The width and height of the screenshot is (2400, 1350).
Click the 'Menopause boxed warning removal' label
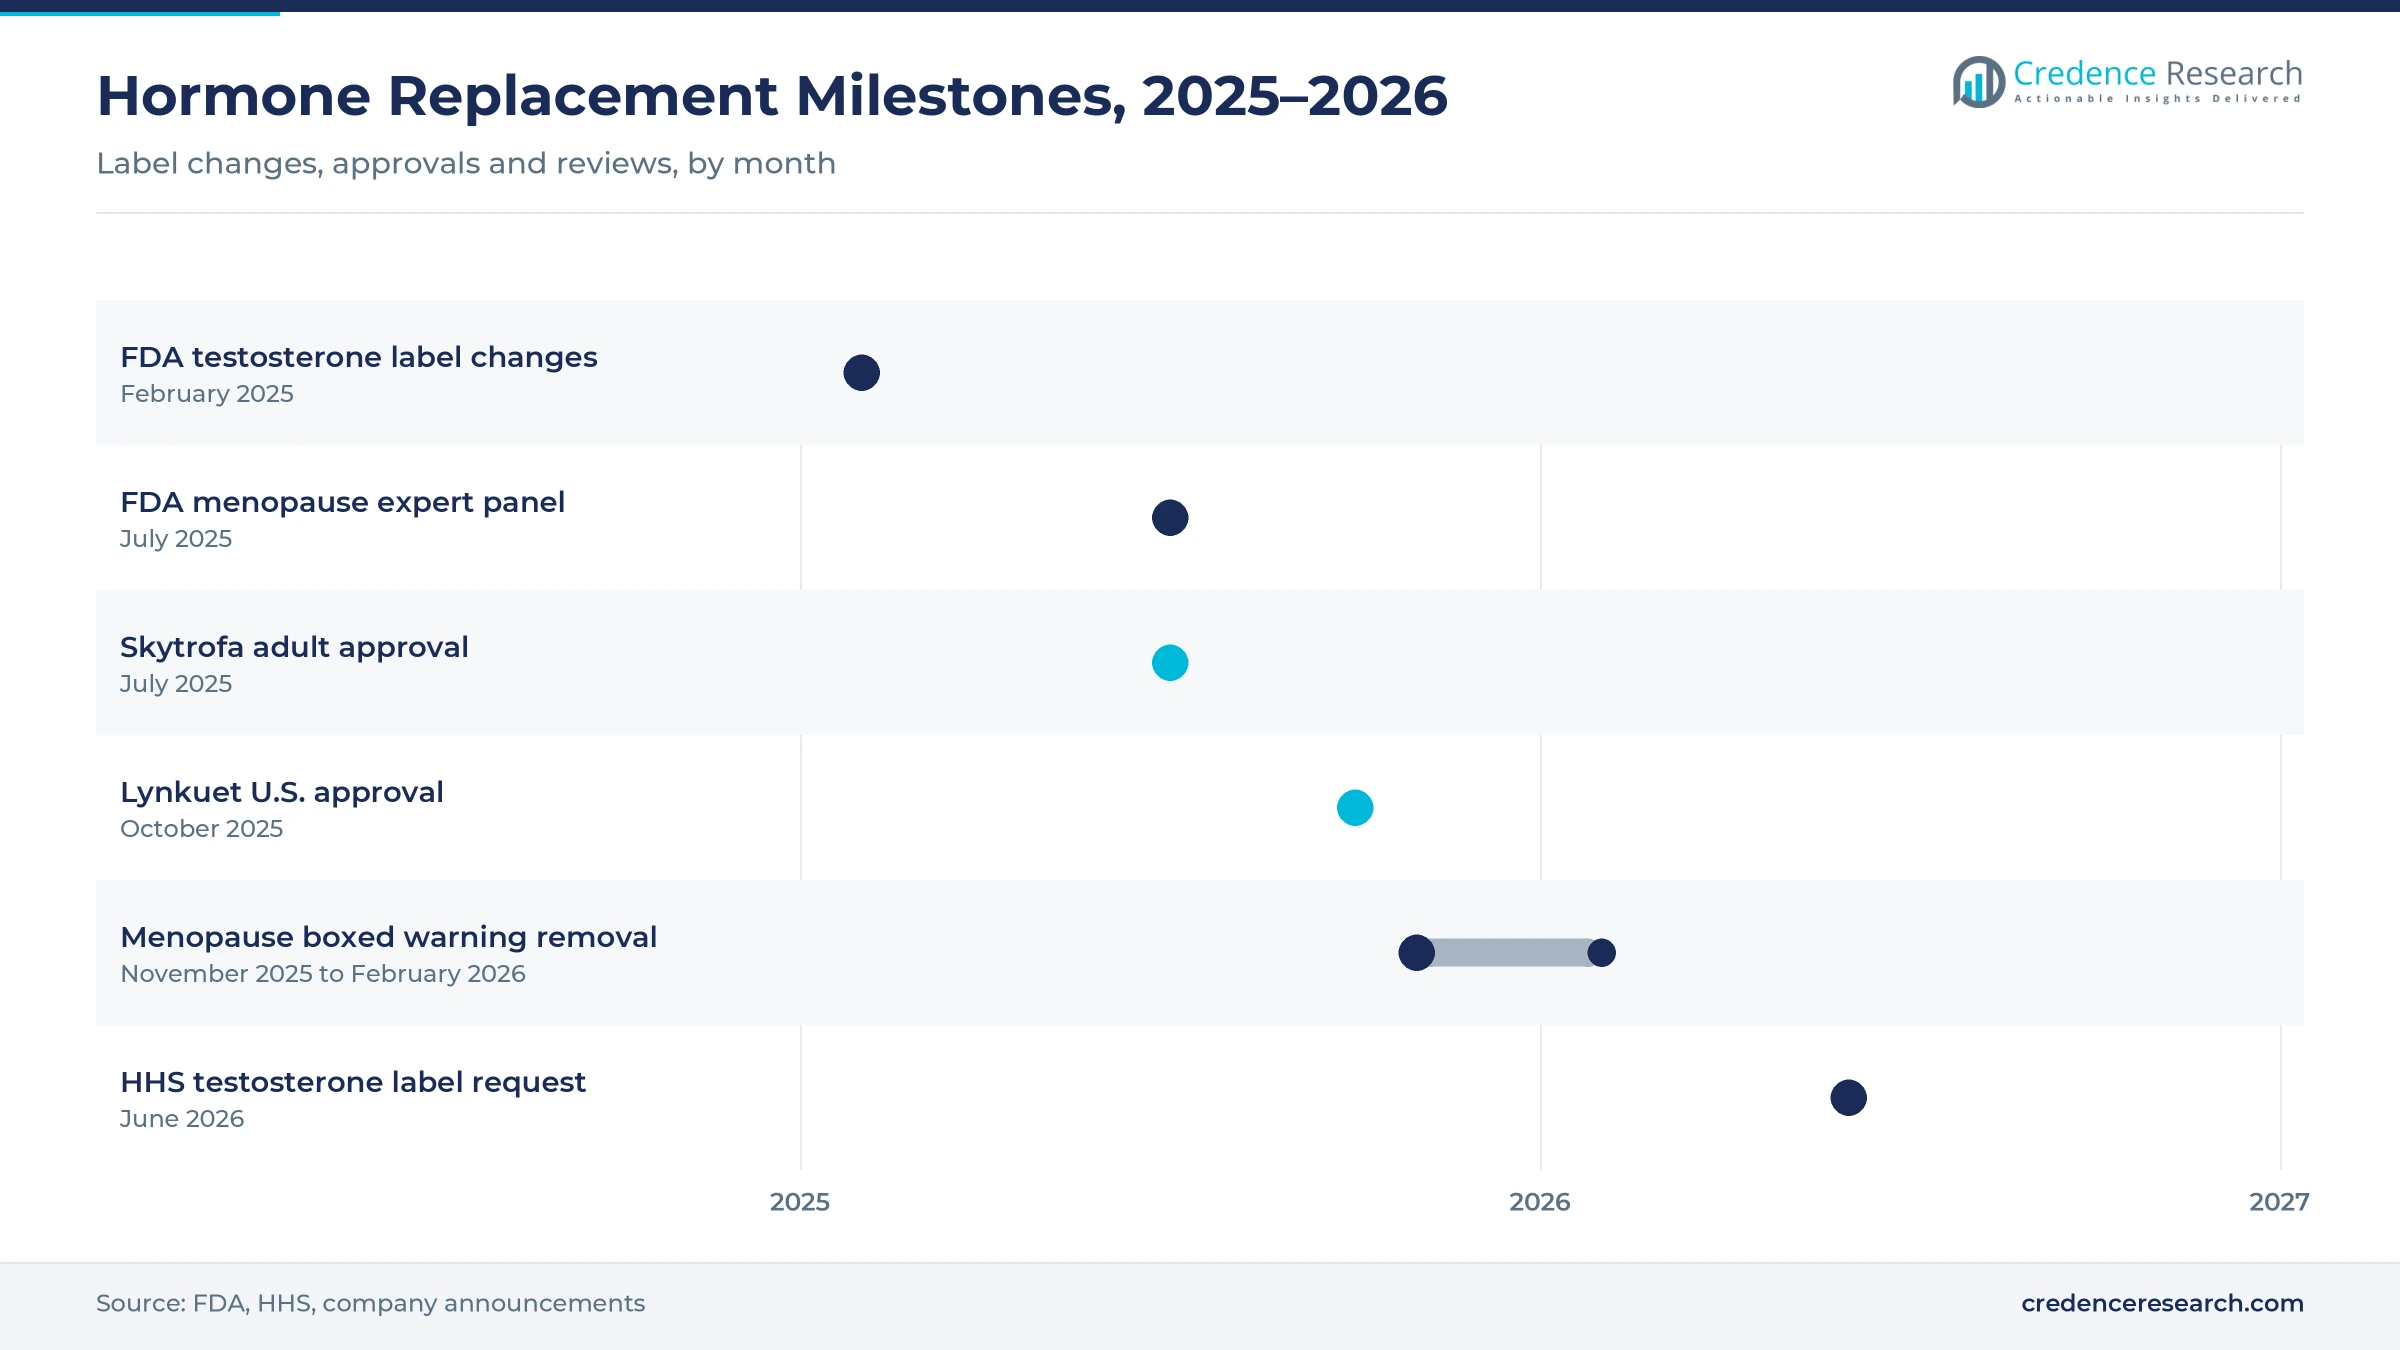pos(388,937)
